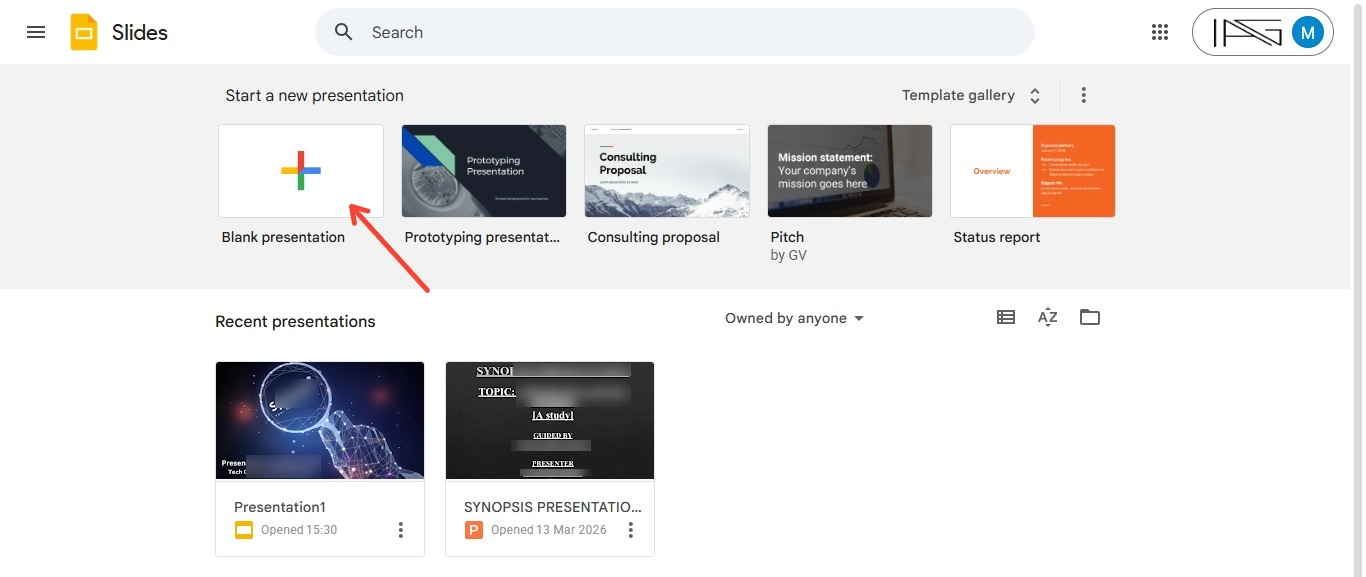The width and height of the screenshot is (1366, 577).
Task: Open the main menu hamburger icon
Action: coord(36,32)
